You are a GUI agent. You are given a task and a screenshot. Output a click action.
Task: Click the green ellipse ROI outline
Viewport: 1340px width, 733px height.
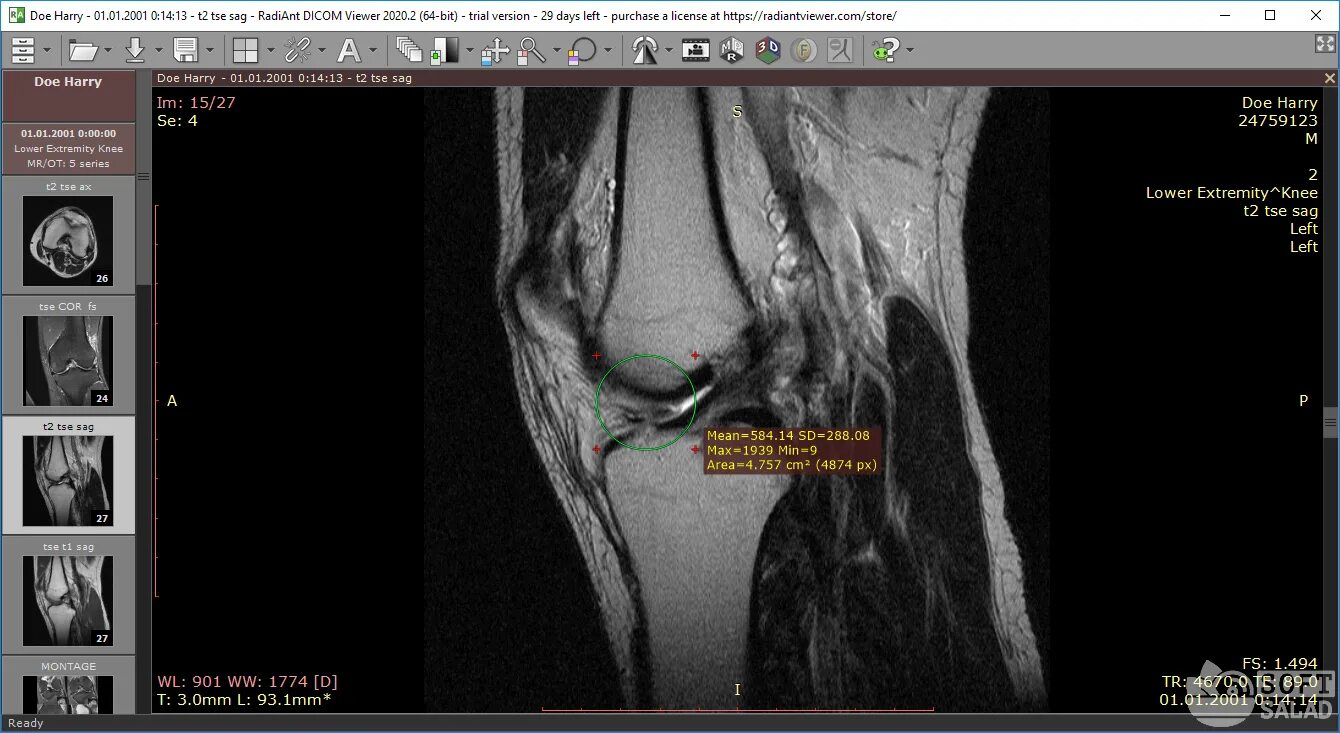tap(646, 403)
